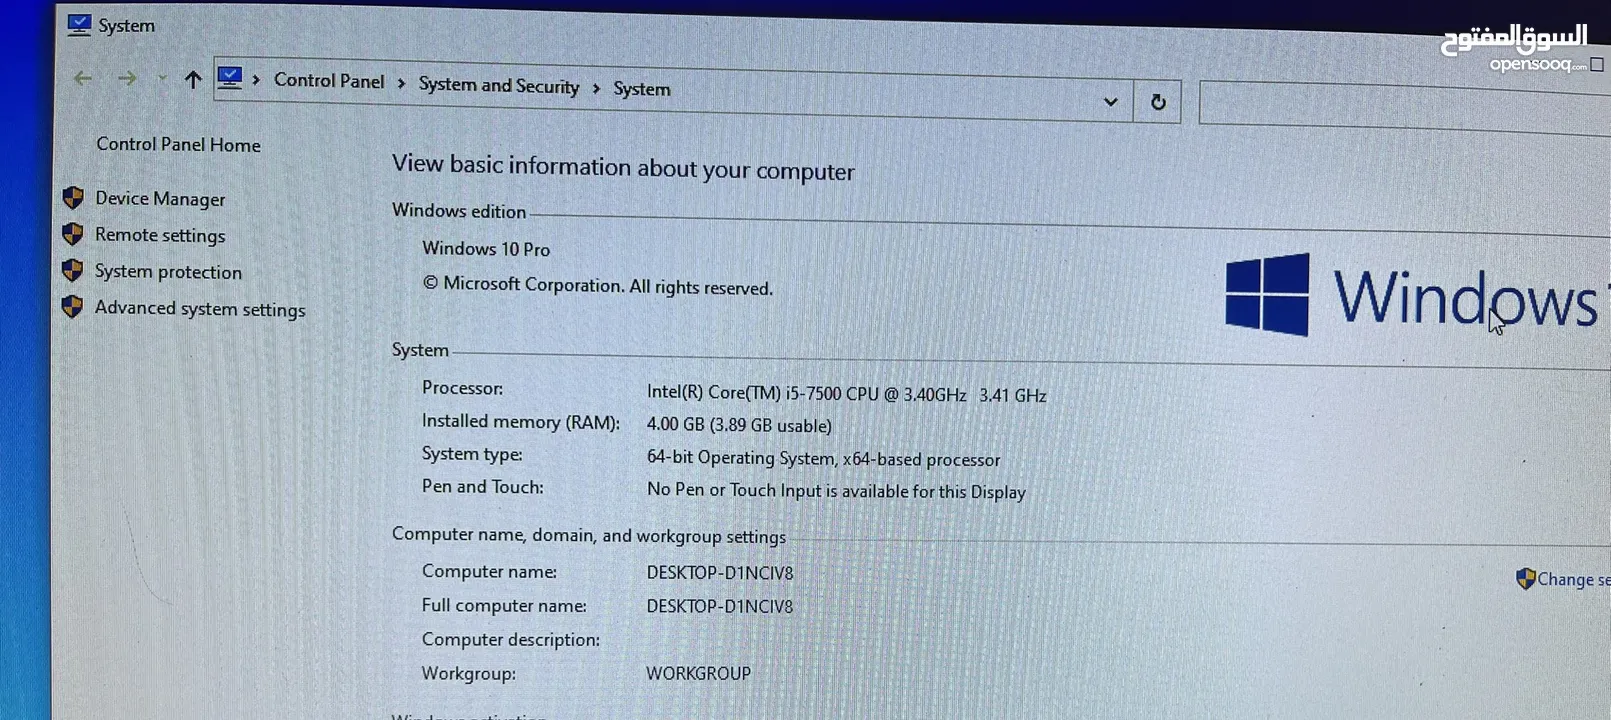Click shield icon beside Change settings
1611x720 pixels.
(x=1526, y=578)
